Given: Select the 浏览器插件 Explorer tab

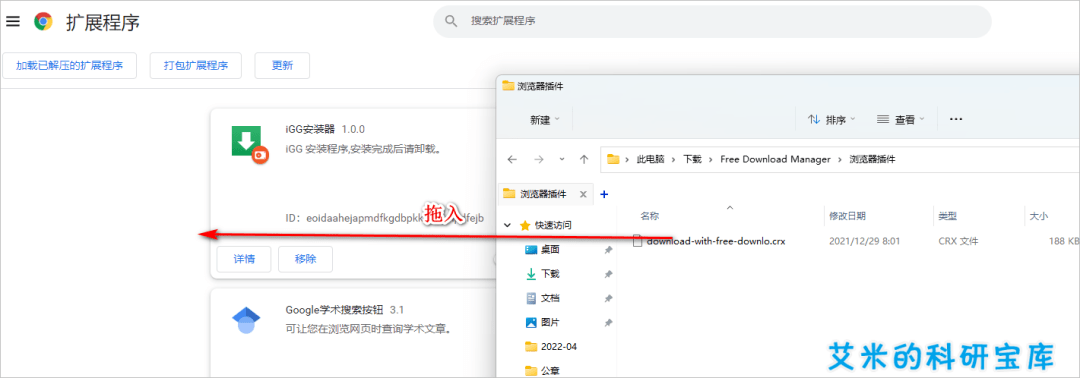Looking at the screenshot, I should click(x=543, y=194).
